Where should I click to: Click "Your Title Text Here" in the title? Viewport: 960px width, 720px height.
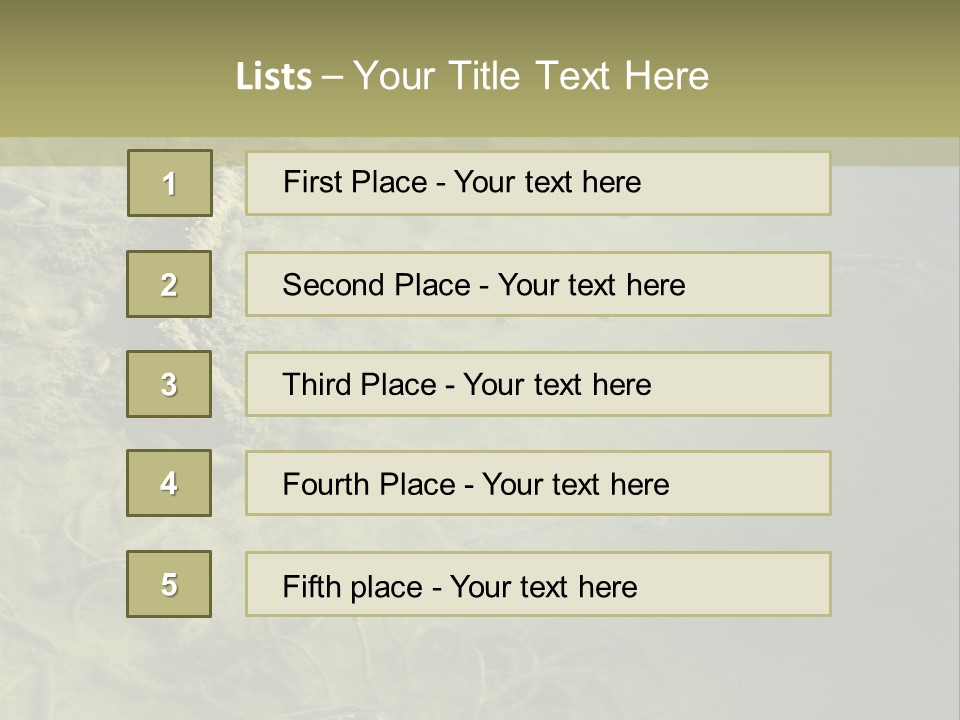[x=531, y=76]
